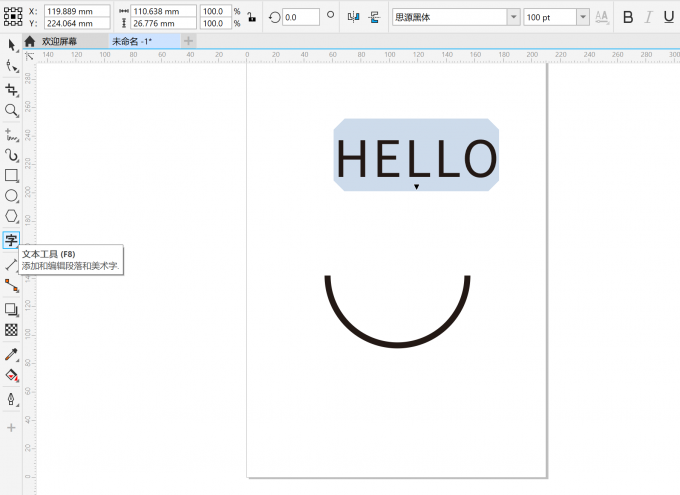This screenshot has width=680, height=495.
Task: Toggle Underline formatting
Action: [669, 17]
